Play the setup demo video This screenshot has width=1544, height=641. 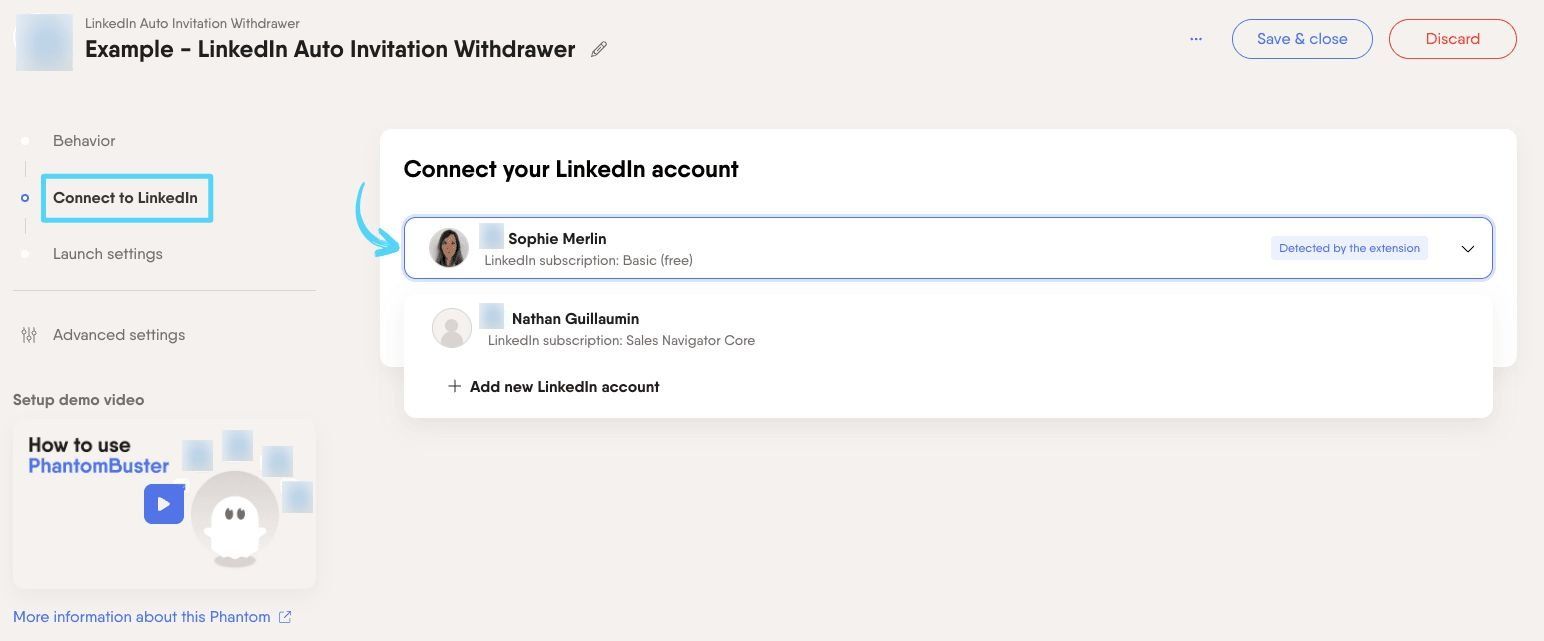click(164, 504)
